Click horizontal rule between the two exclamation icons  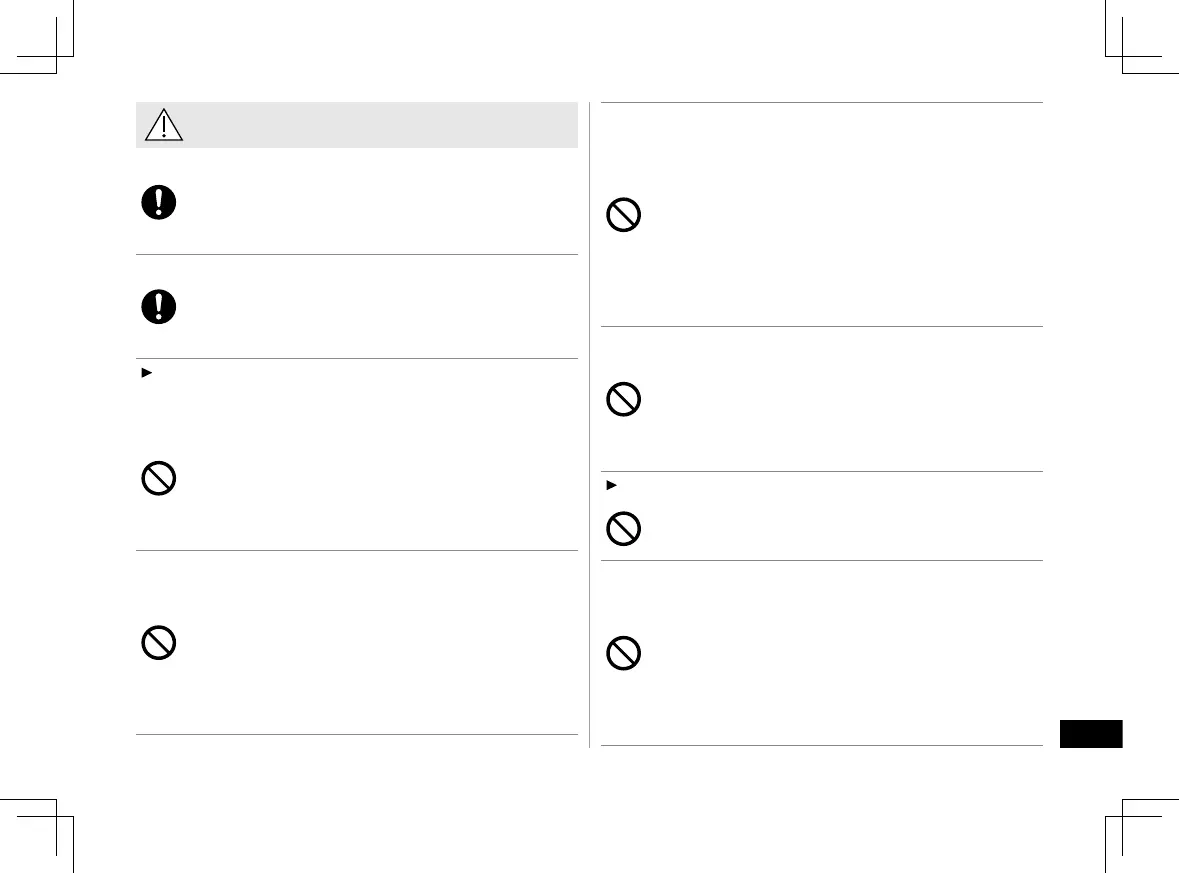pyautogui.click(x=357, y=254)
